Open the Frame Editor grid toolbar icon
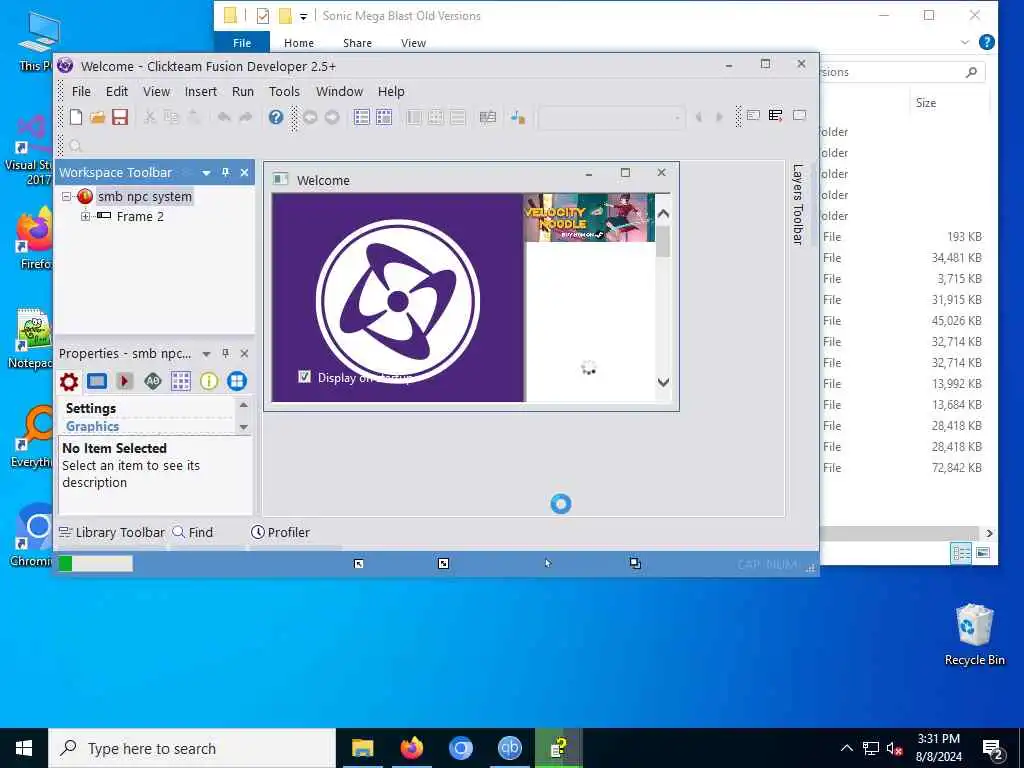The width and height of the screenshot is (1024, 768). tap(384, 117)
